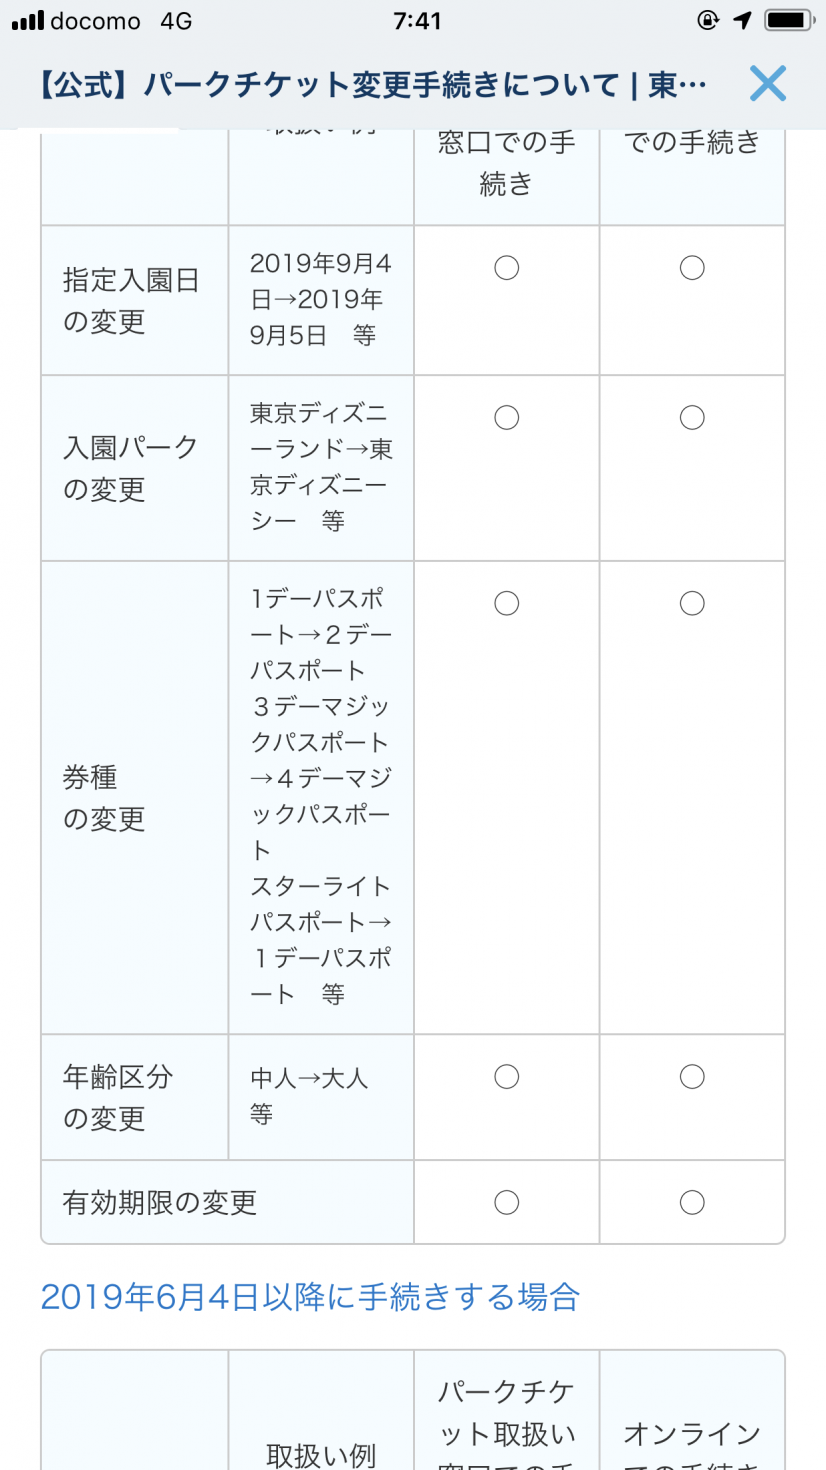
Task: Tap the battery icon in status bar
Action: tap(788, 20)
